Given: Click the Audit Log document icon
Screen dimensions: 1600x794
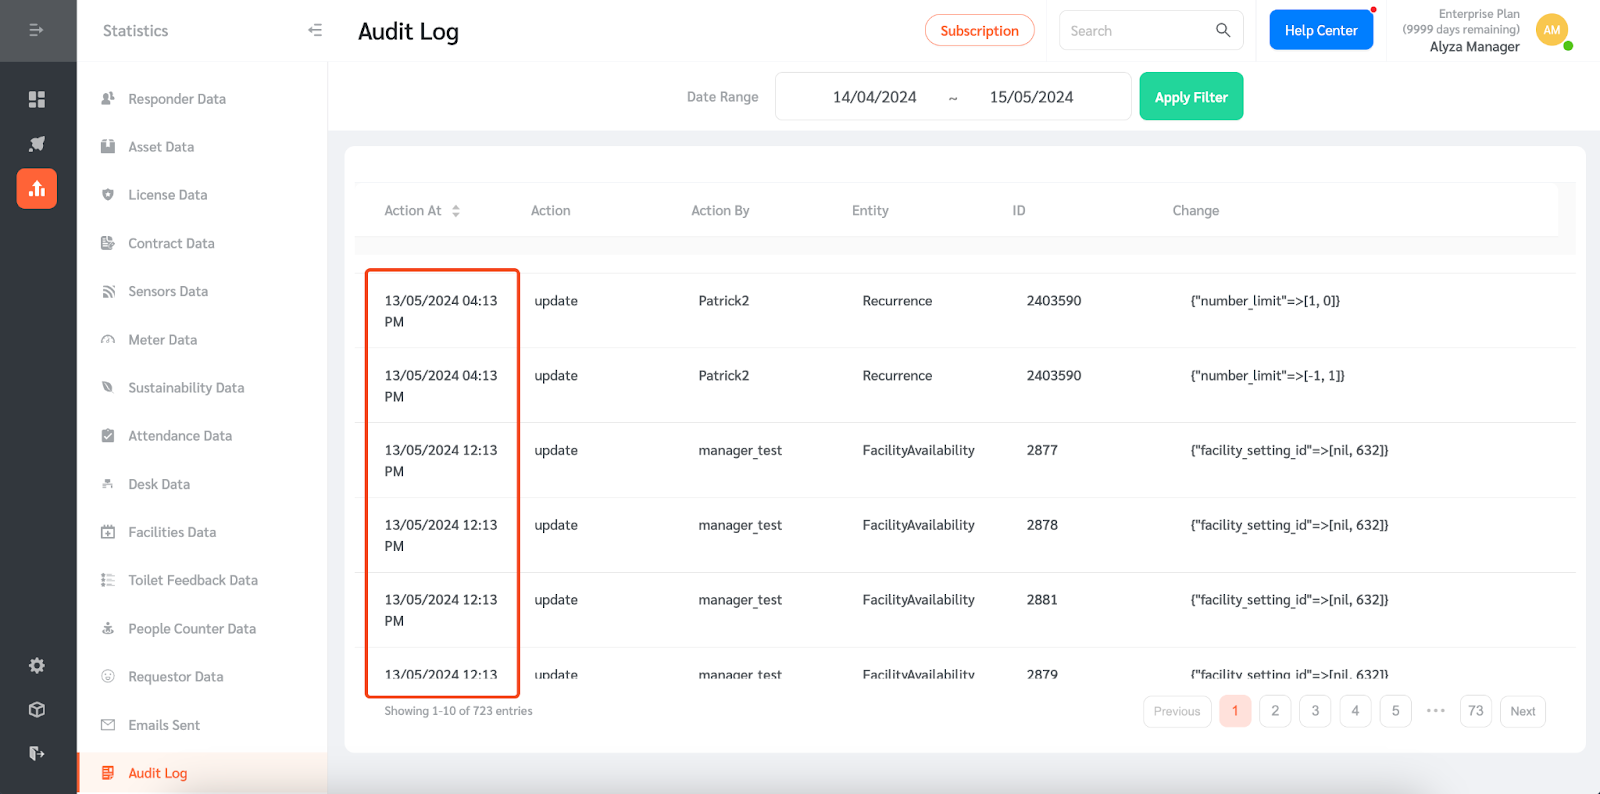Looking at the screenshot, I should pos(108,773).
